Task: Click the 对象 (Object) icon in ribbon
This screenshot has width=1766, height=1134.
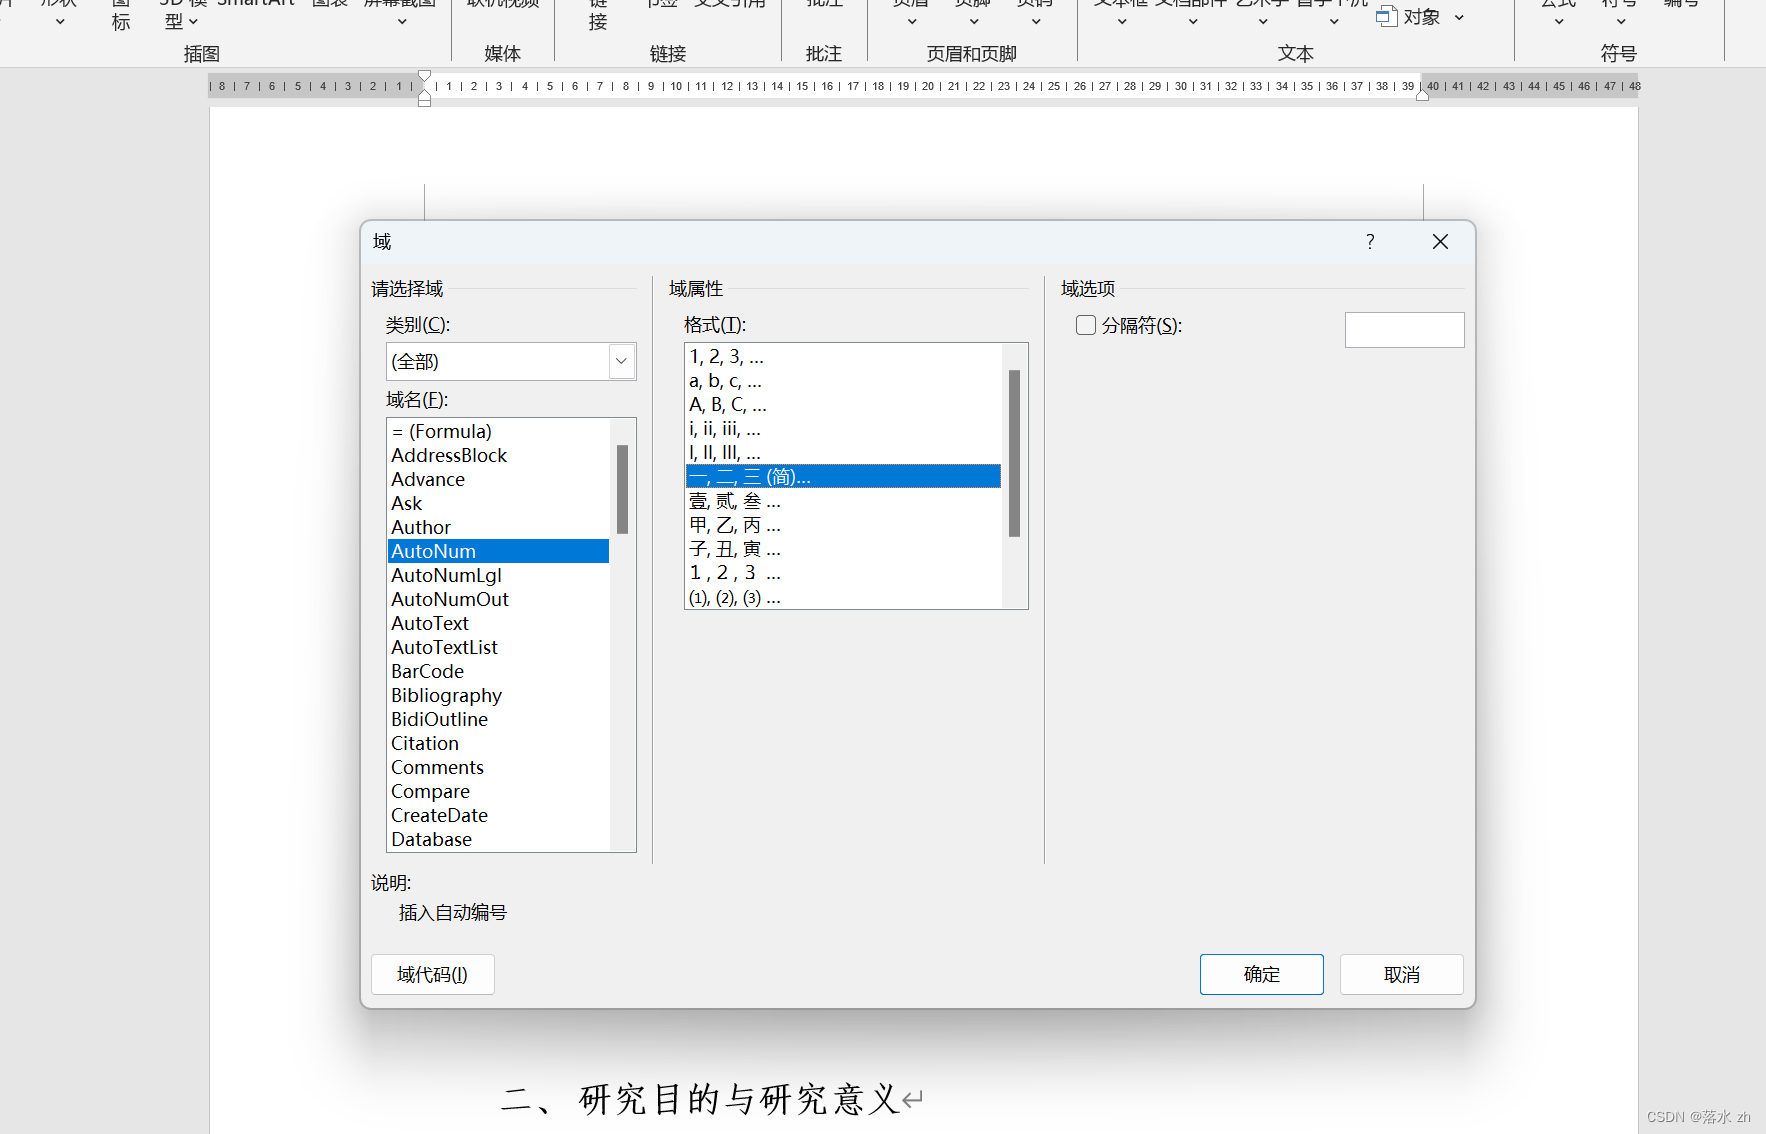Action: coord(1386,16)
